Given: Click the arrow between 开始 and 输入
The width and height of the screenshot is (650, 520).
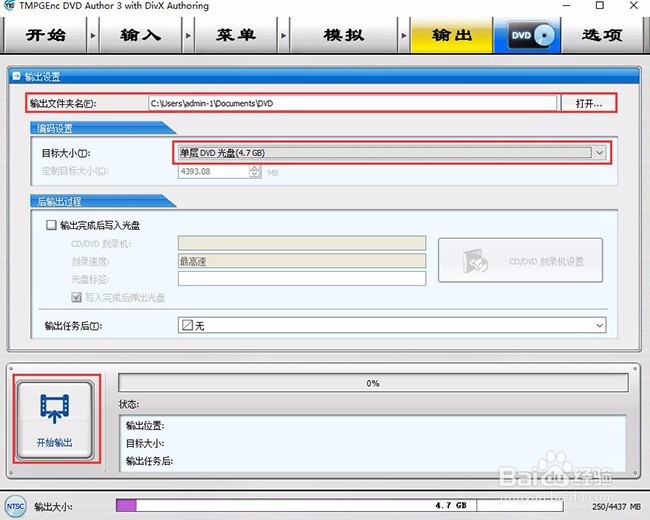Looking at the screenshot, I should click(x=93, y=36).
